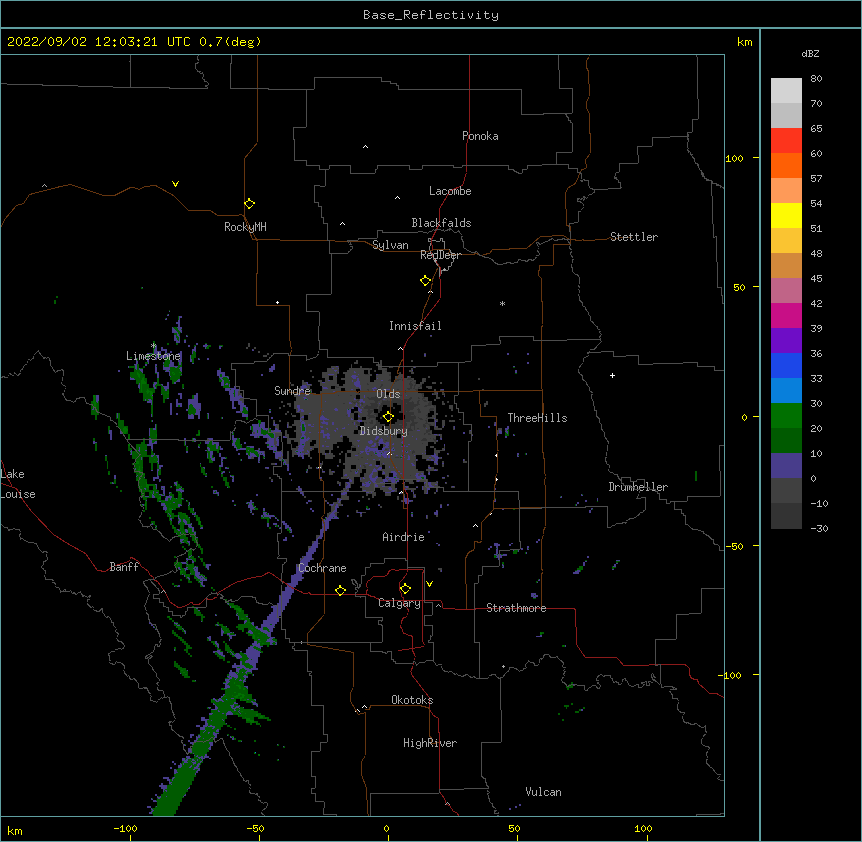This screenshot has width=862, height=842.
Task: Click the -50 tick label on the vertical axis
Action: point(734,546)
